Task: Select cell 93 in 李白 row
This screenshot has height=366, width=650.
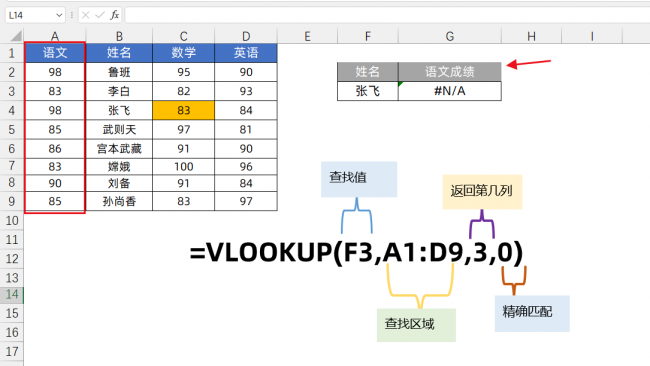Action: (x=246, y=91)
